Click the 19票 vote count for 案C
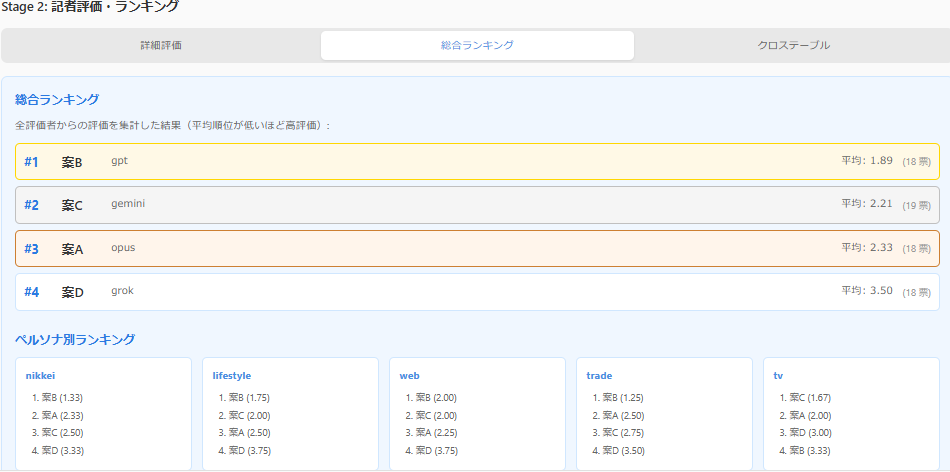Image resolution: width=950 pixels, height=472 pixels. pos(916,205)
